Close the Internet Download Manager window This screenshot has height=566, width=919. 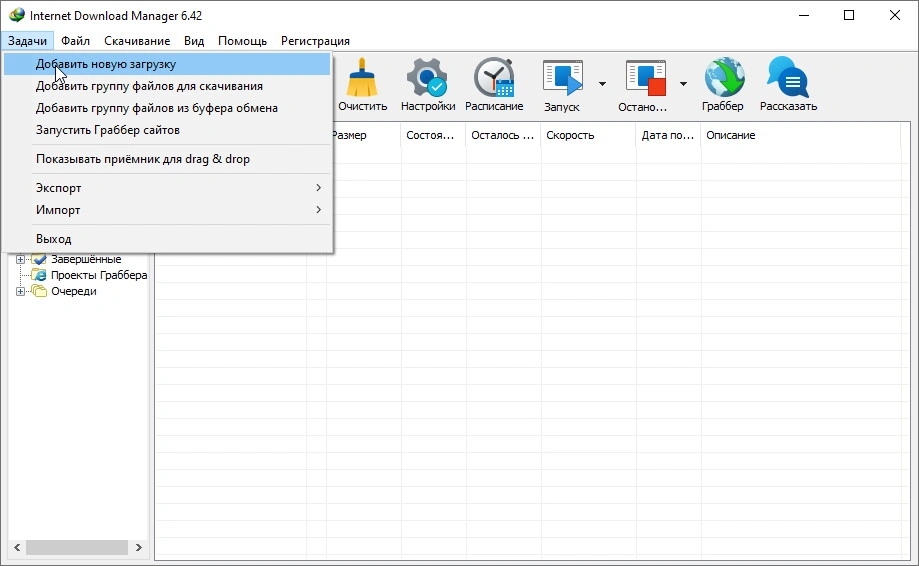click(894, 15)
